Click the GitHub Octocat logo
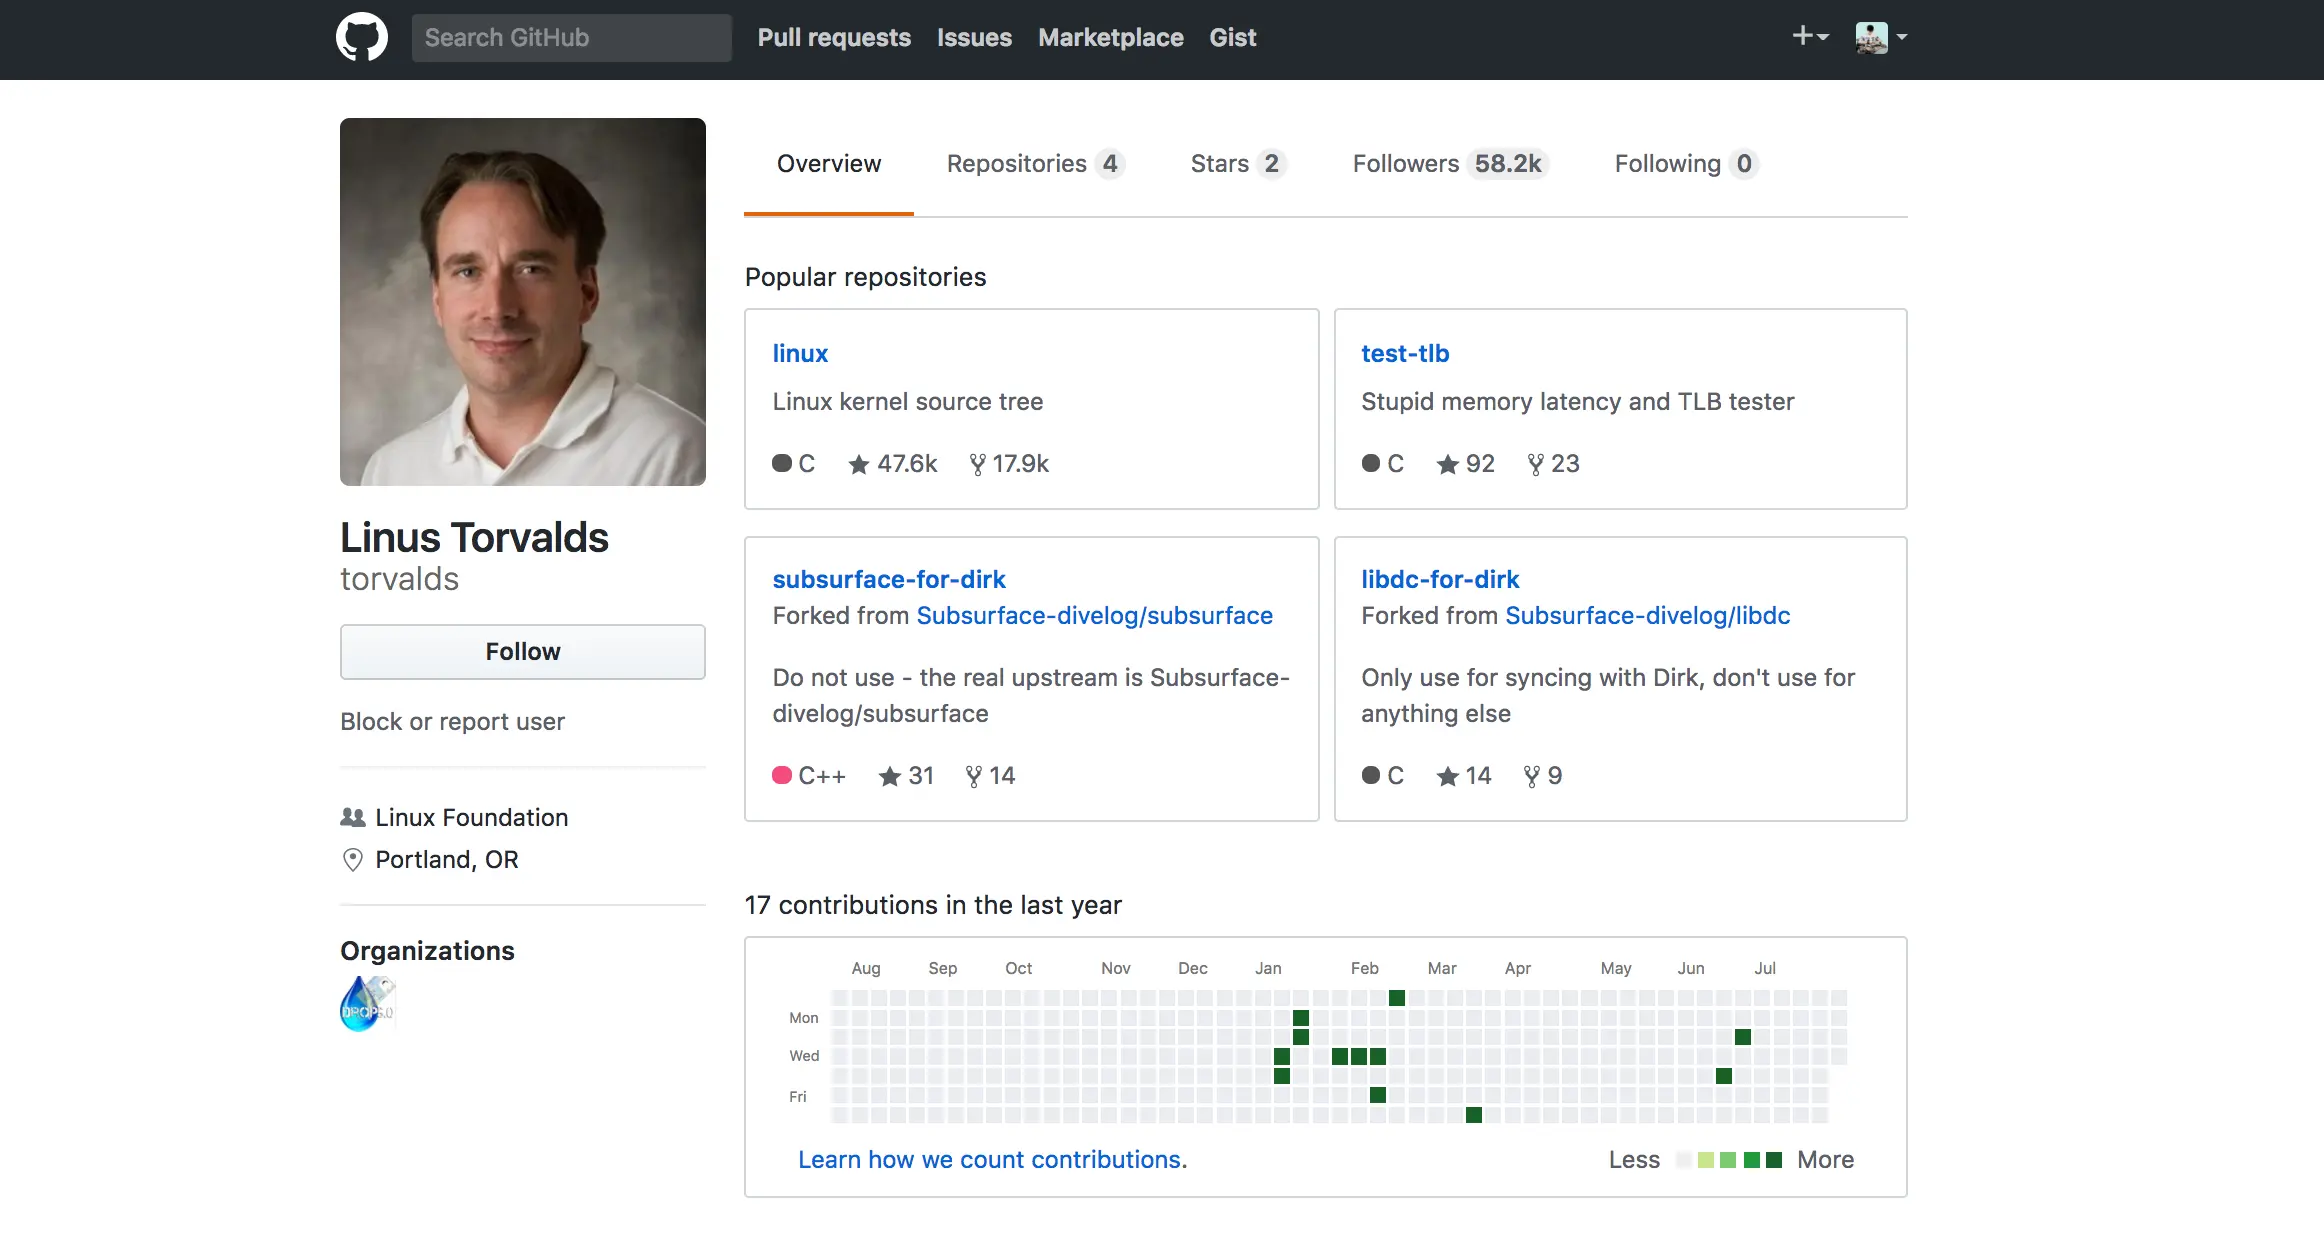The image size is (2324, 1234). coord(361,37)
